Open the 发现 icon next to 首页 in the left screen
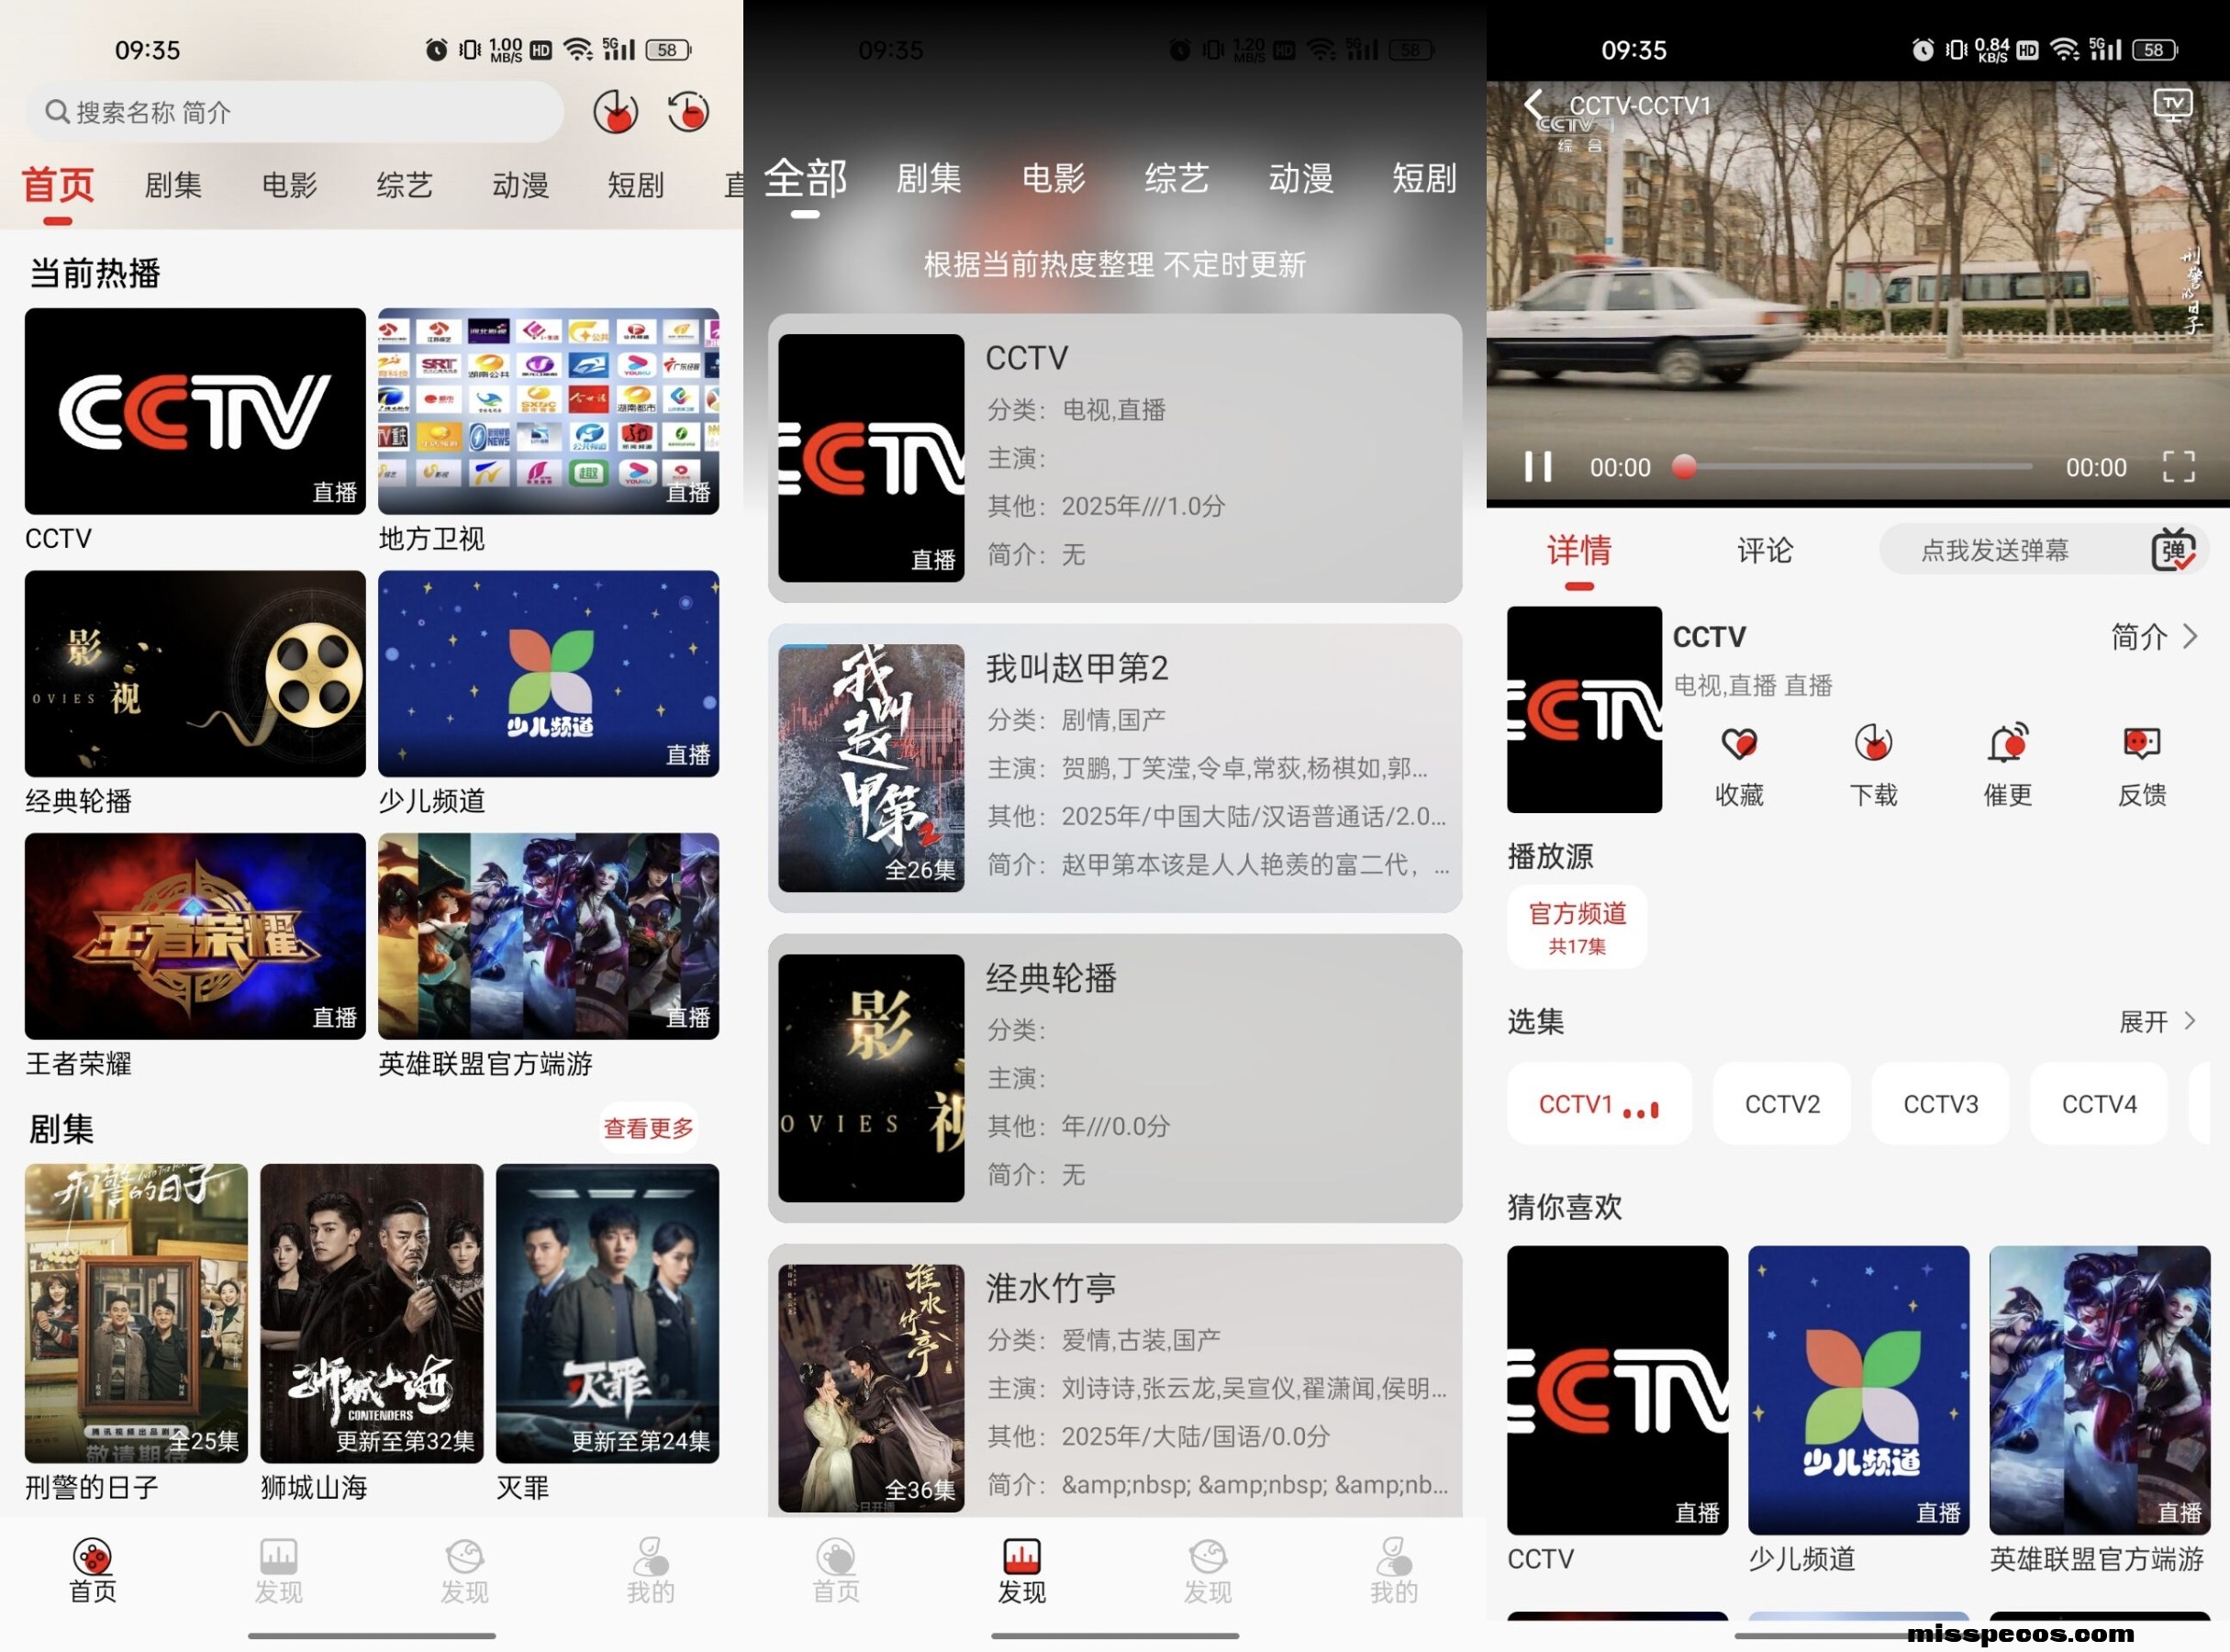The width and height of the screenshot is (2230, 1652). coord(278,1556)
